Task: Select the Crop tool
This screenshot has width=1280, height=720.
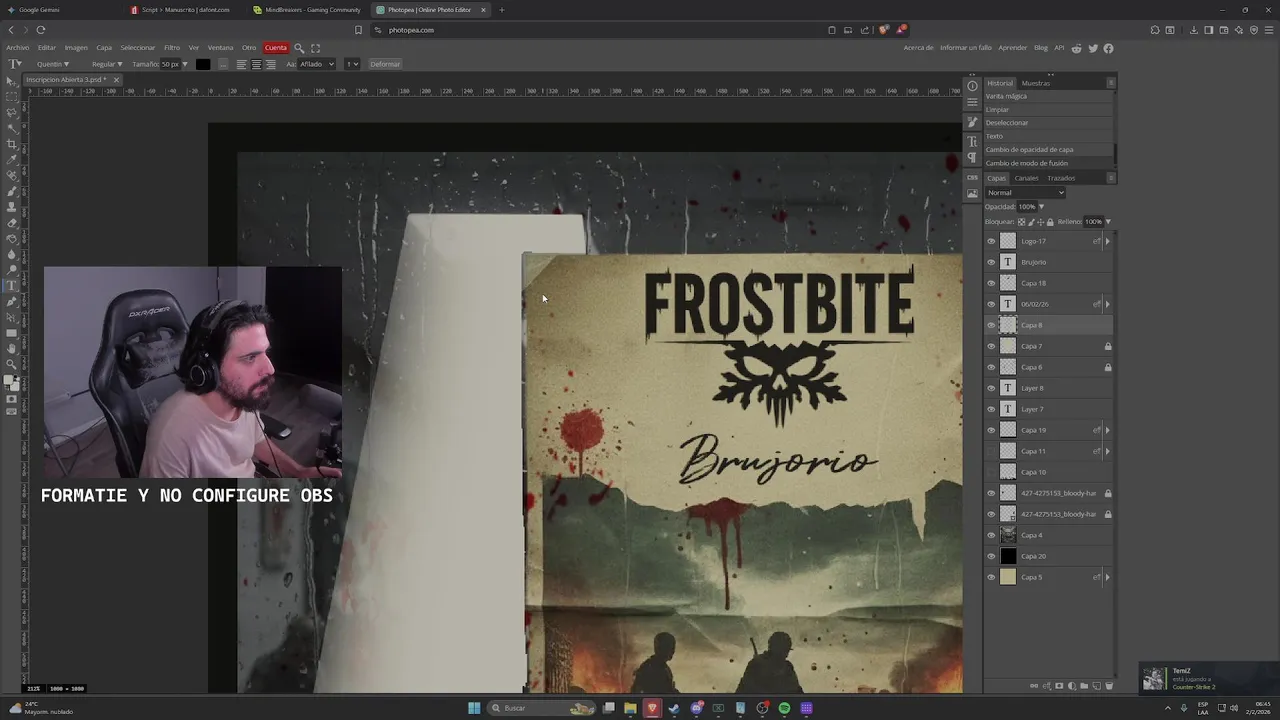Action: tap(12, 144)
